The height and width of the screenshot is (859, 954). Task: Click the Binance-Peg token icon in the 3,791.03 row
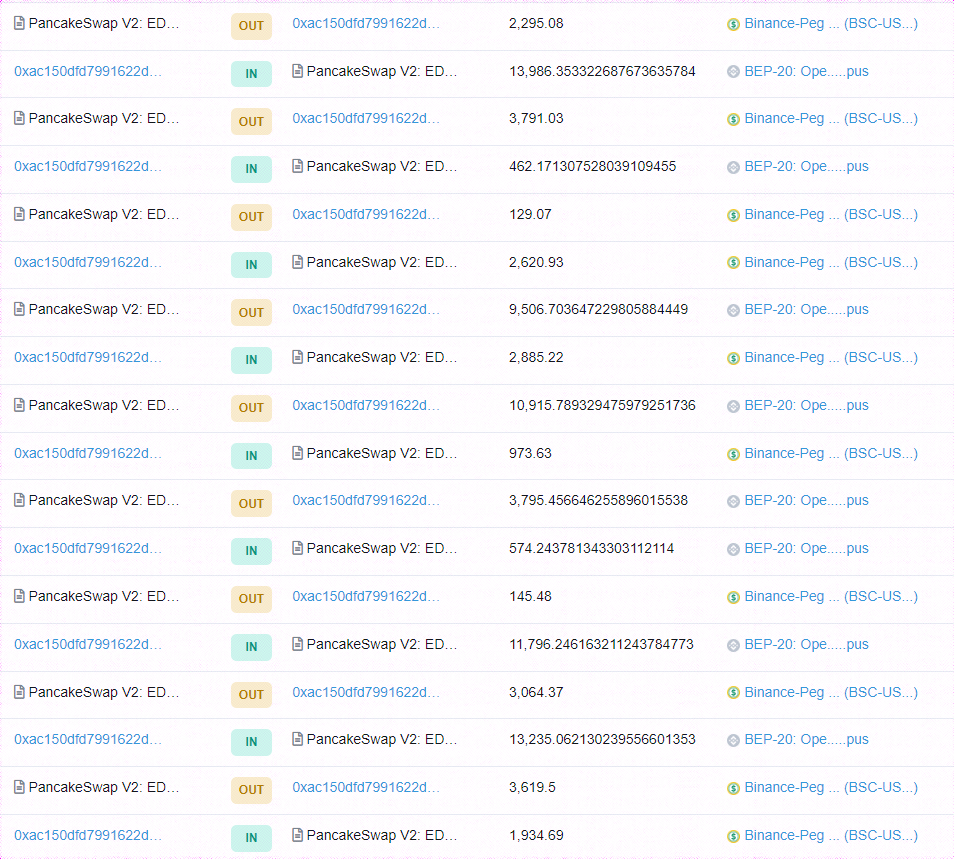(x=733, y=119)
